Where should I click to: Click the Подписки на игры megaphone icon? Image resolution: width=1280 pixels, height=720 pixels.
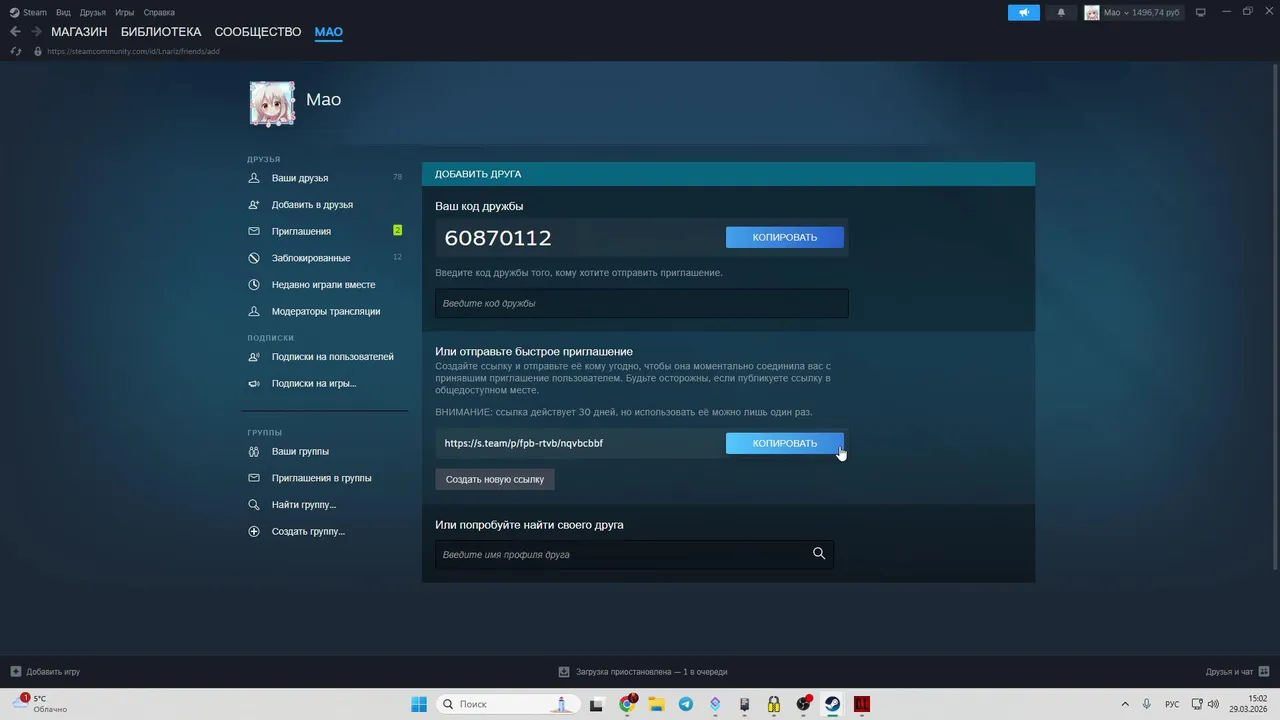click(x=254, y=383)
